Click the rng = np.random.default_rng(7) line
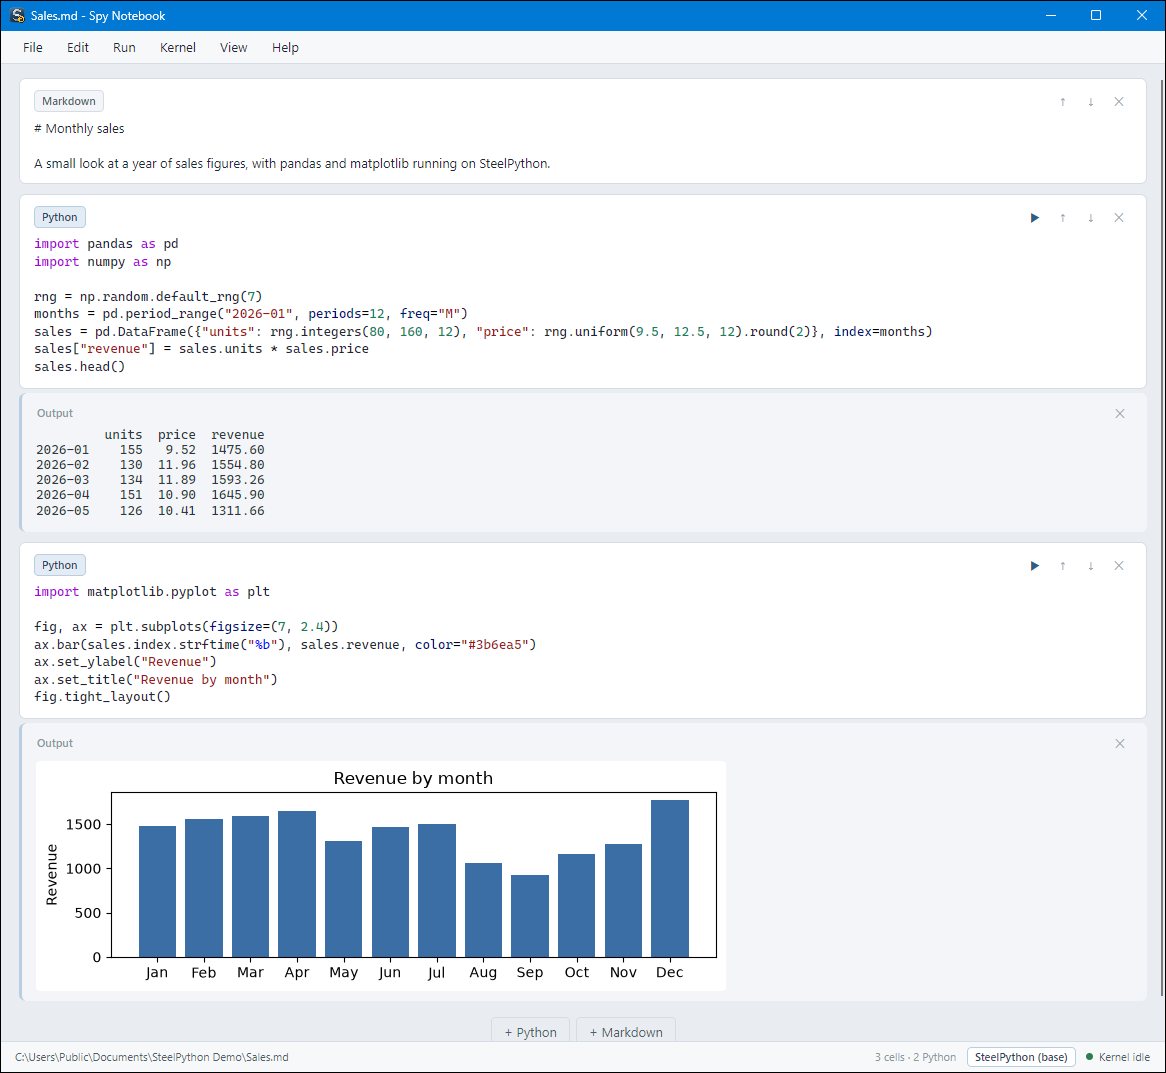 pyautogui.click(x=148, y=297)
